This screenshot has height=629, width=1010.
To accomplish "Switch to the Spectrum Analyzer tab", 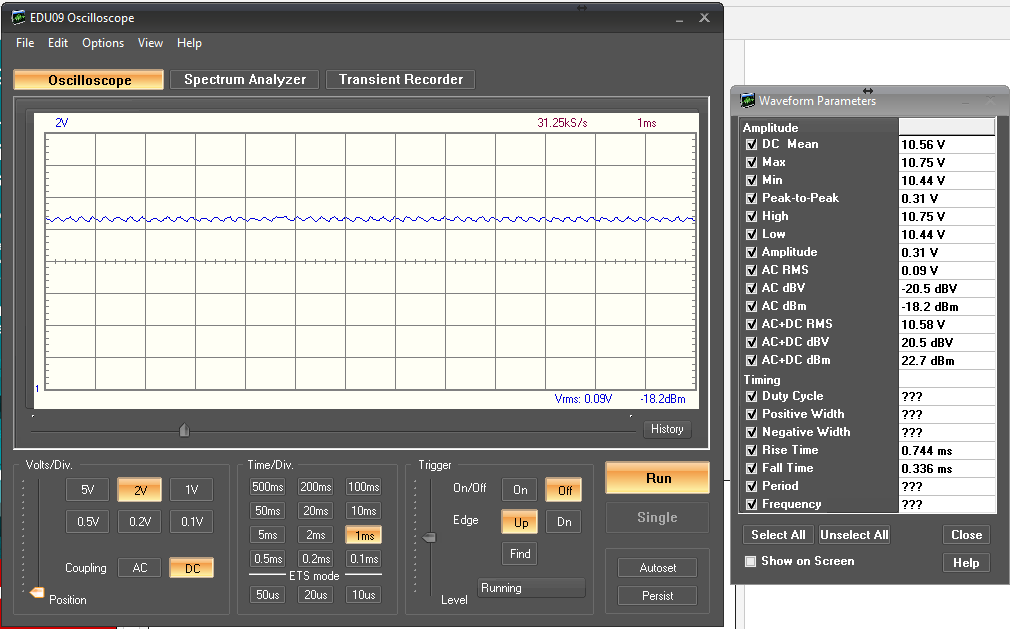I will (x=245, y=80).
